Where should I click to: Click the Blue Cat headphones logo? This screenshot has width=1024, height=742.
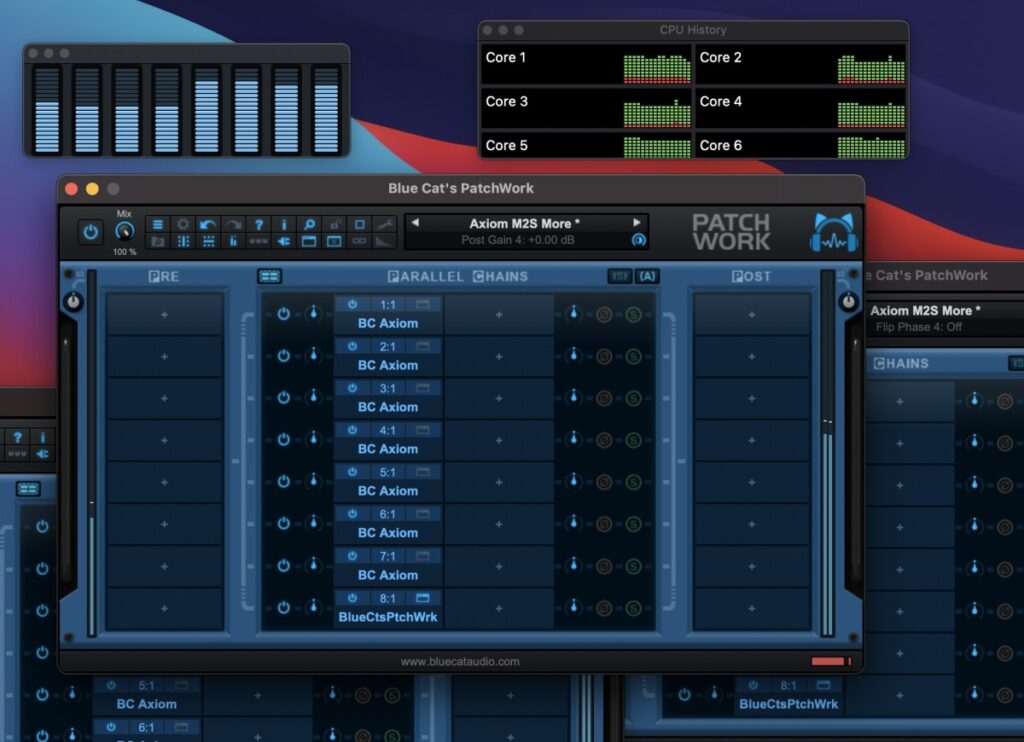tap(834, 233)
